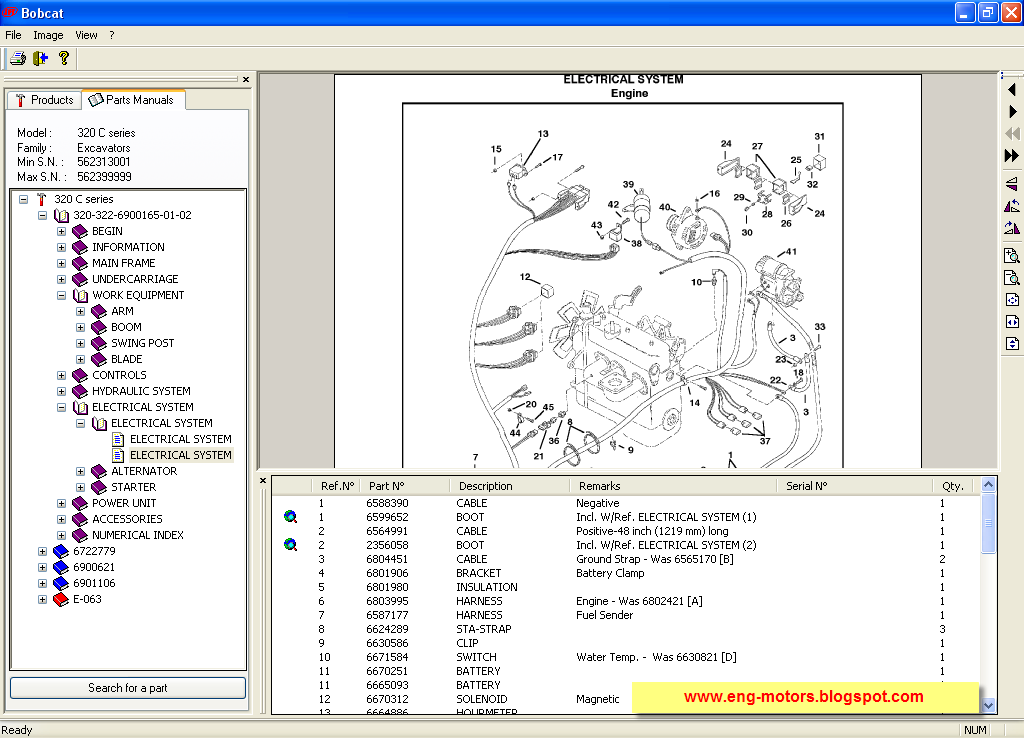
Task: Flip the image with mirror triangle icon
Action: coord(1012,184)
